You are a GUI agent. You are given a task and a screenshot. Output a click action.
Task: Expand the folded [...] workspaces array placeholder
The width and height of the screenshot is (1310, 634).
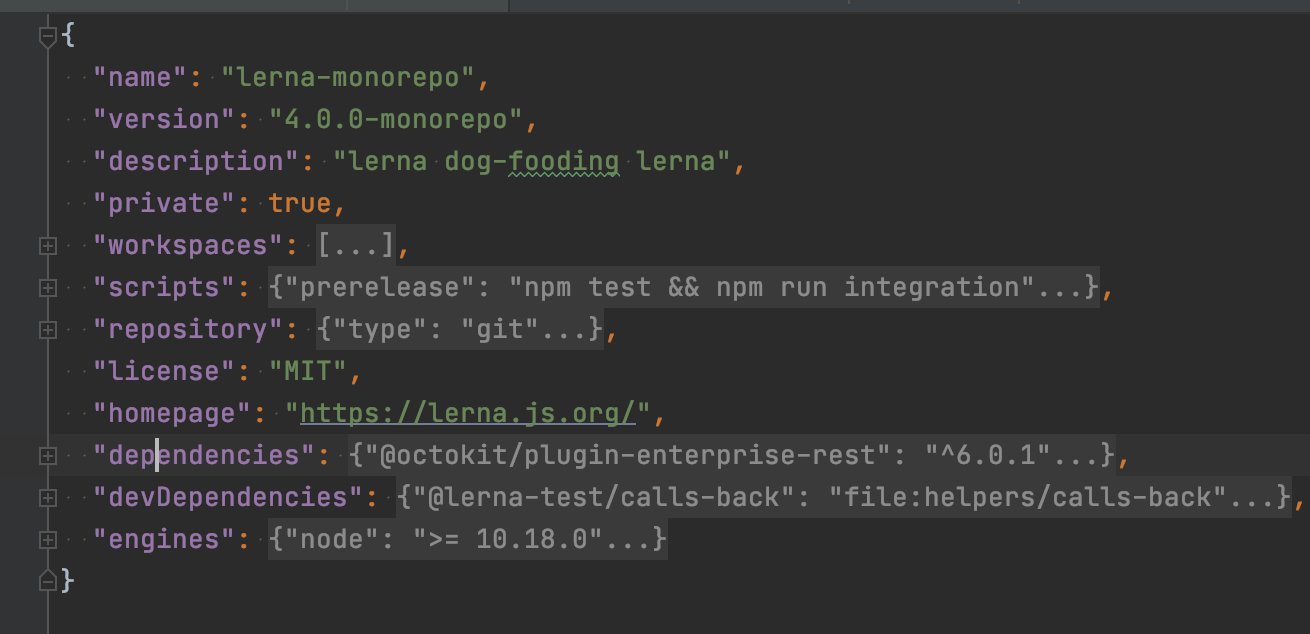[356, 245]
